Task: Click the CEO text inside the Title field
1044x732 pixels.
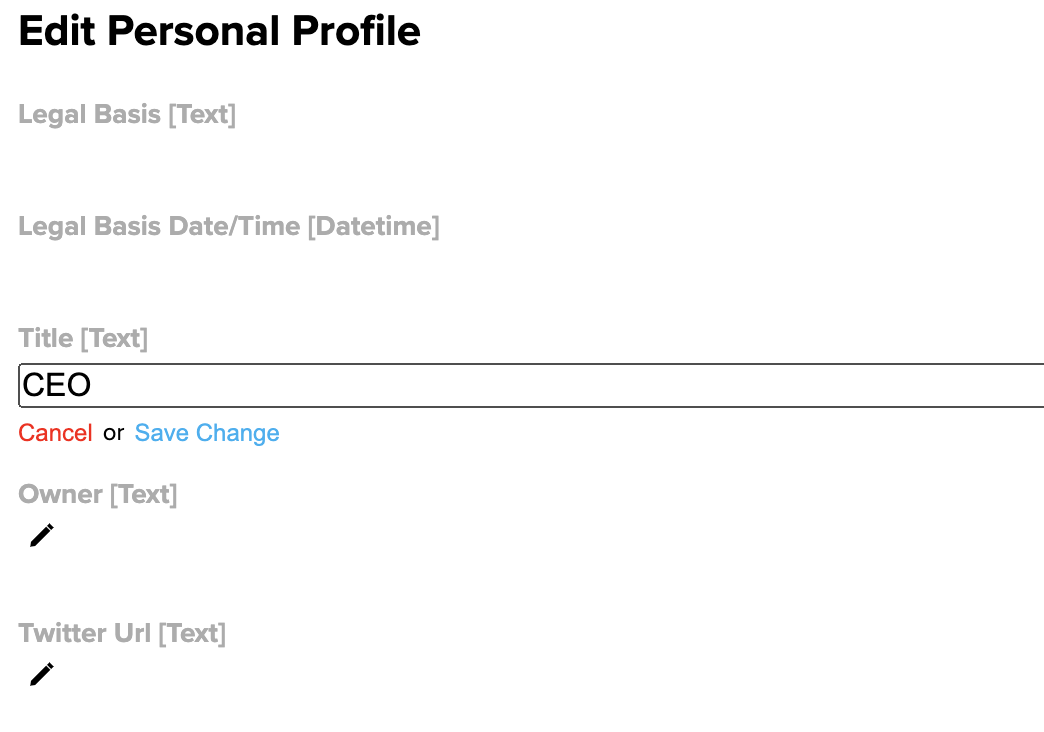Action: tap(57, 386)
